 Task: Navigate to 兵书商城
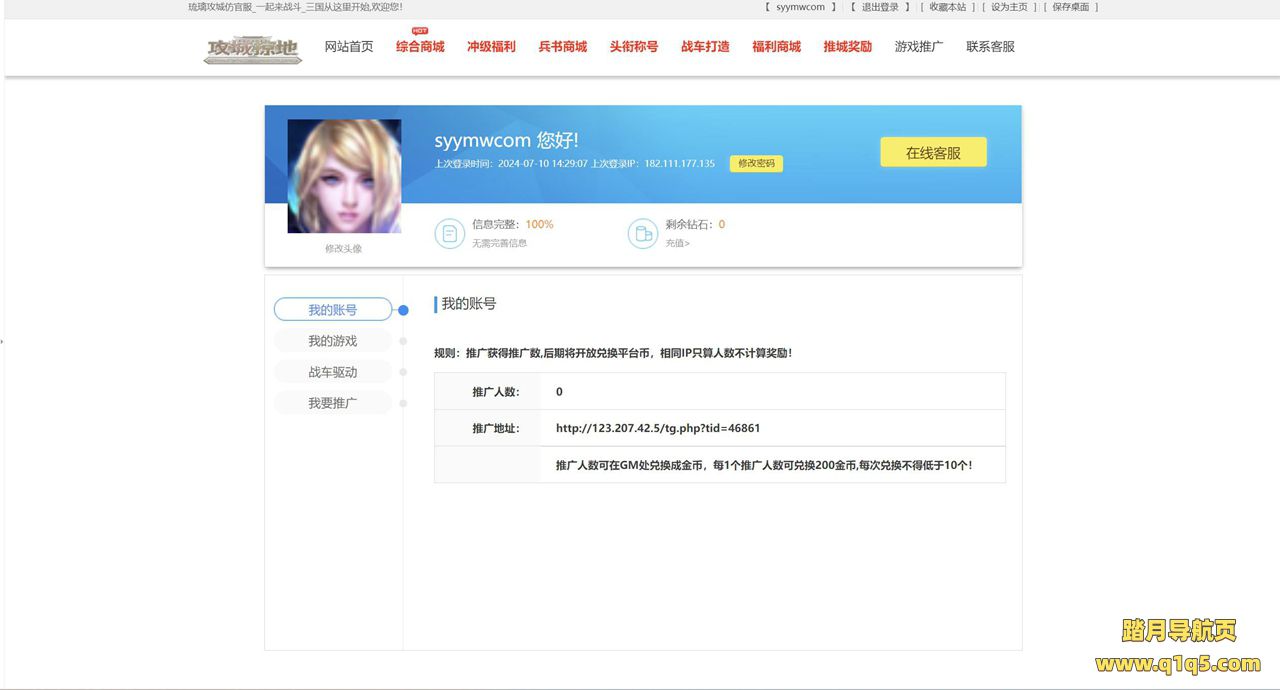(x=563, y=47)
